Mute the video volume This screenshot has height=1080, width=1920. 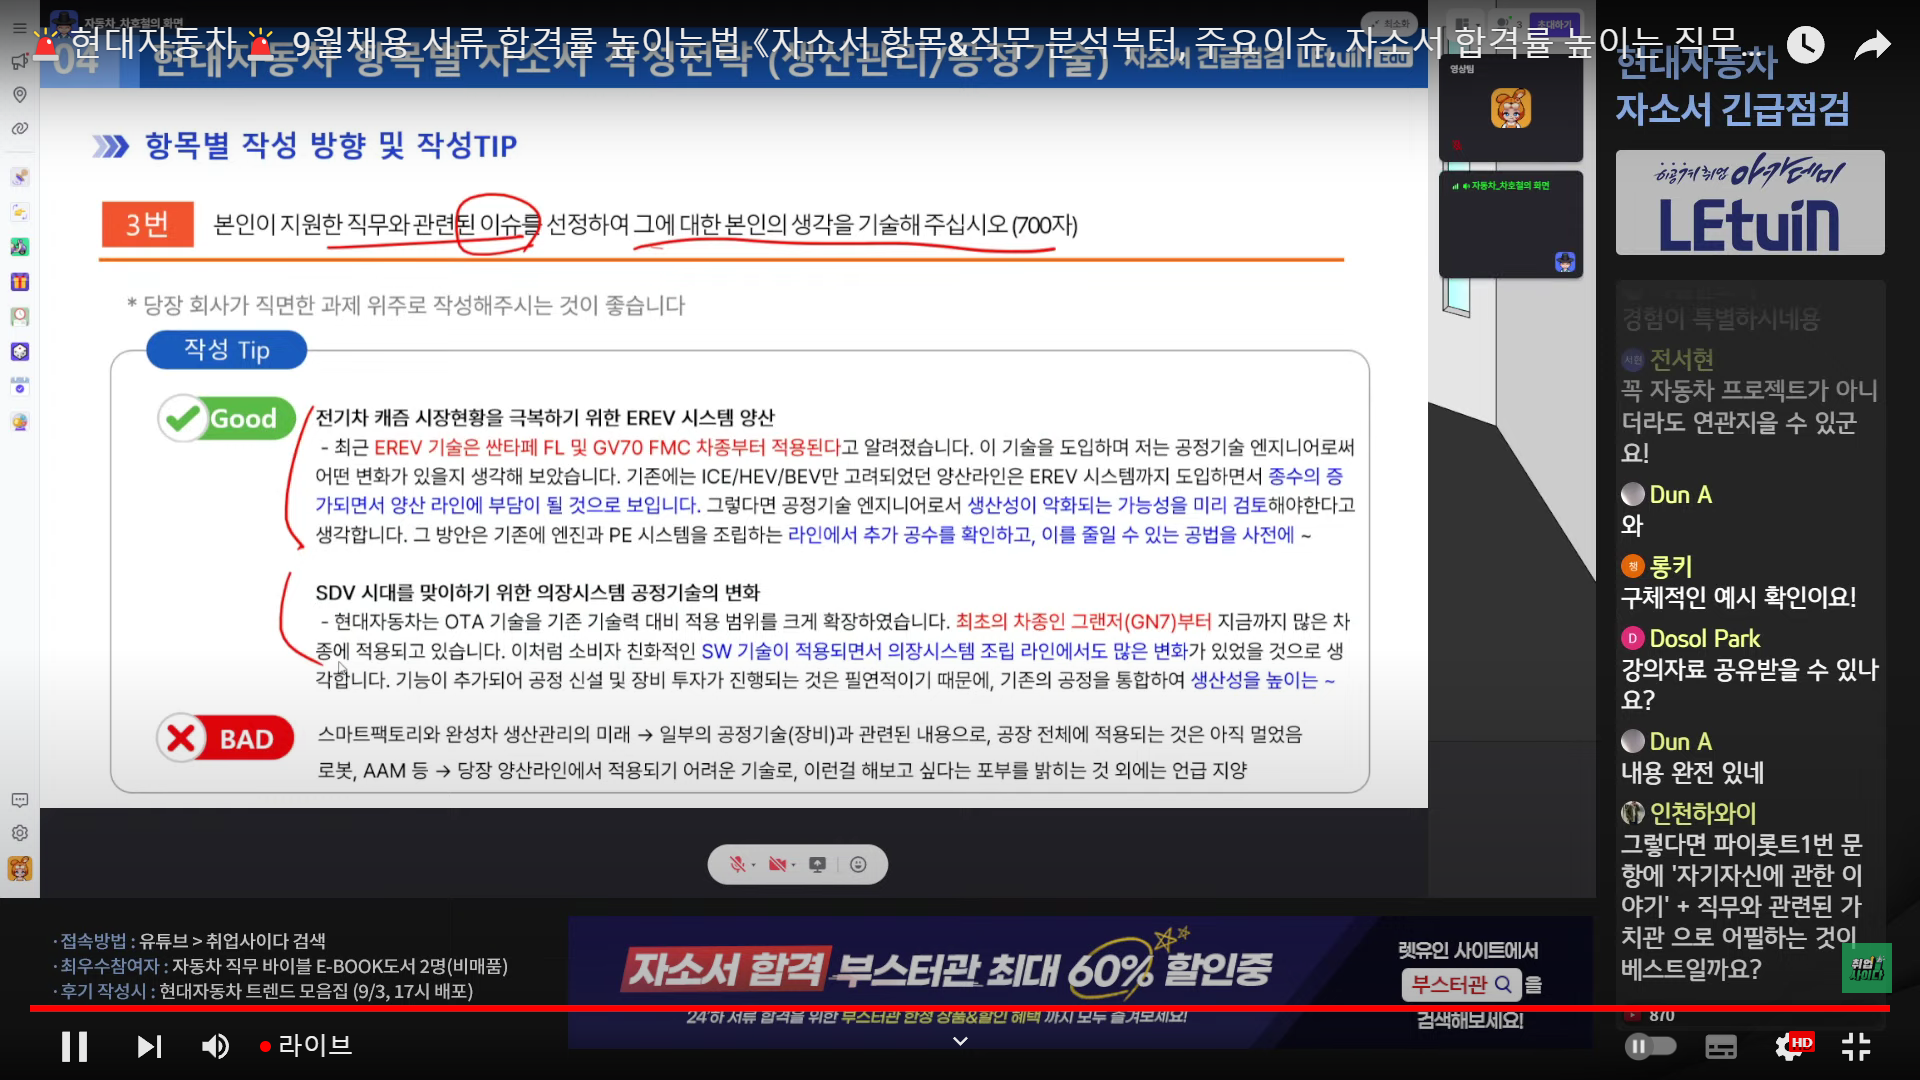click(x=215, y=1046)
